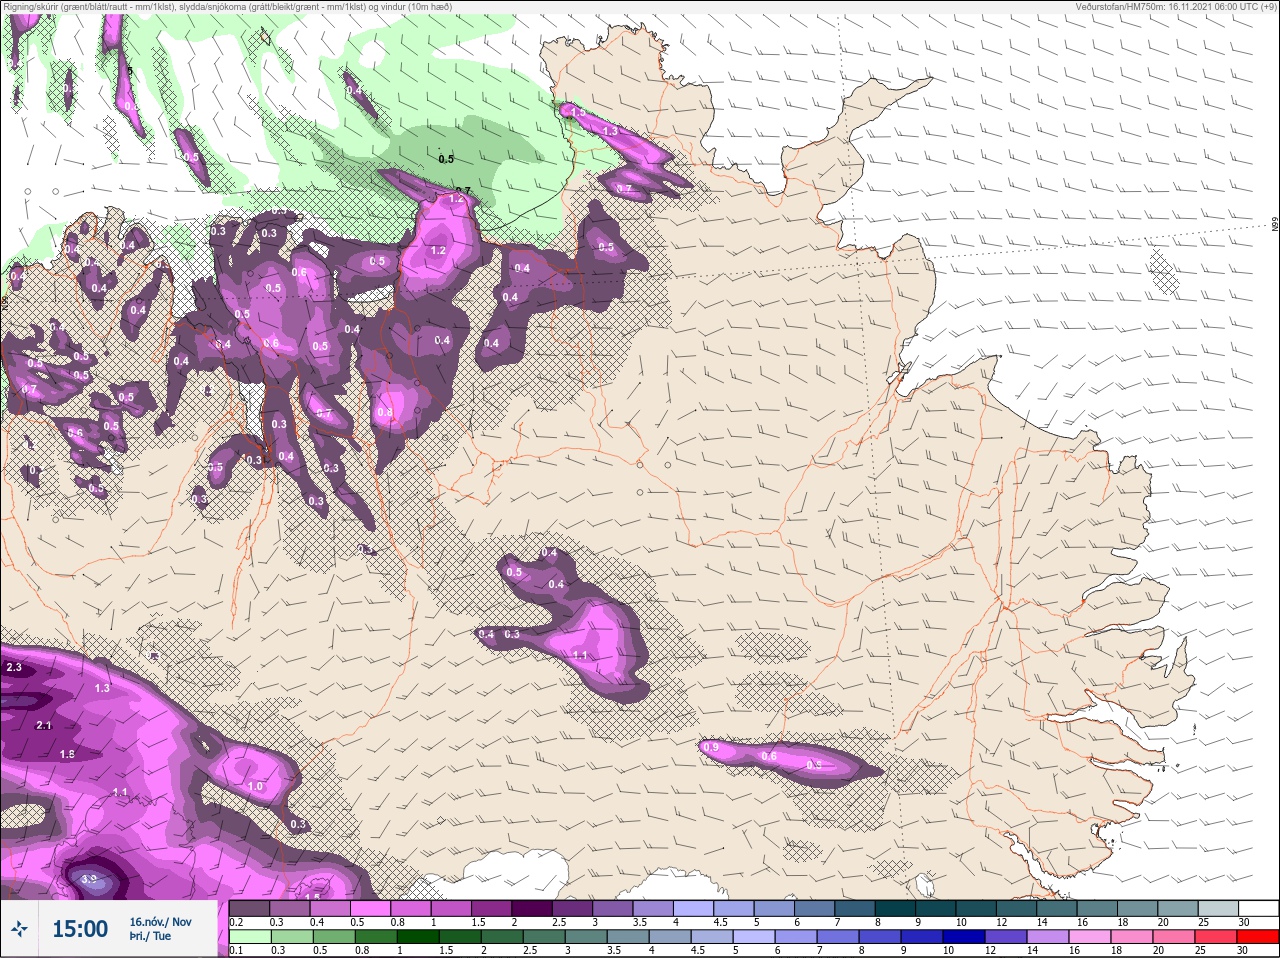The width and height of the screenshot is (1280, 958).
Task: Click the 15:00 forecast time label
Action: [80, 929]
